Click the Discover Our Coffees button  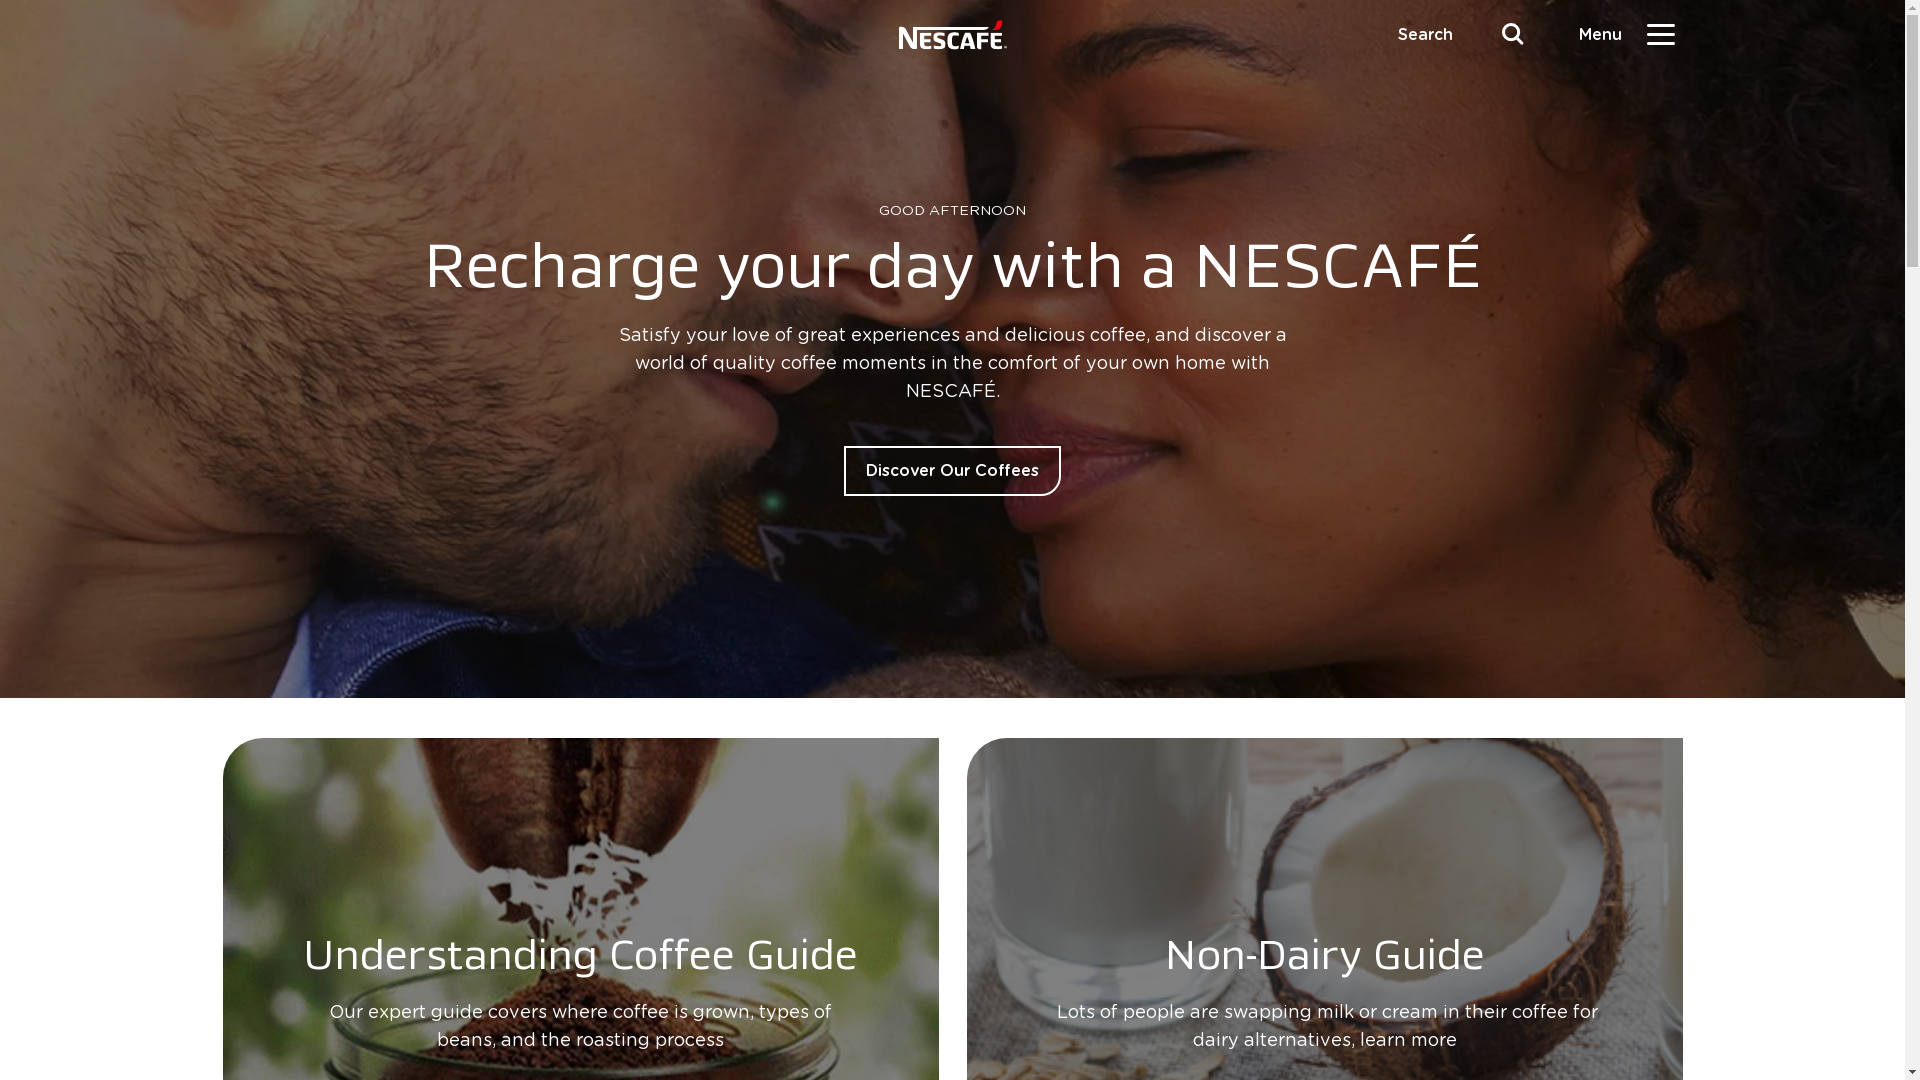click(x=952, y=471)
